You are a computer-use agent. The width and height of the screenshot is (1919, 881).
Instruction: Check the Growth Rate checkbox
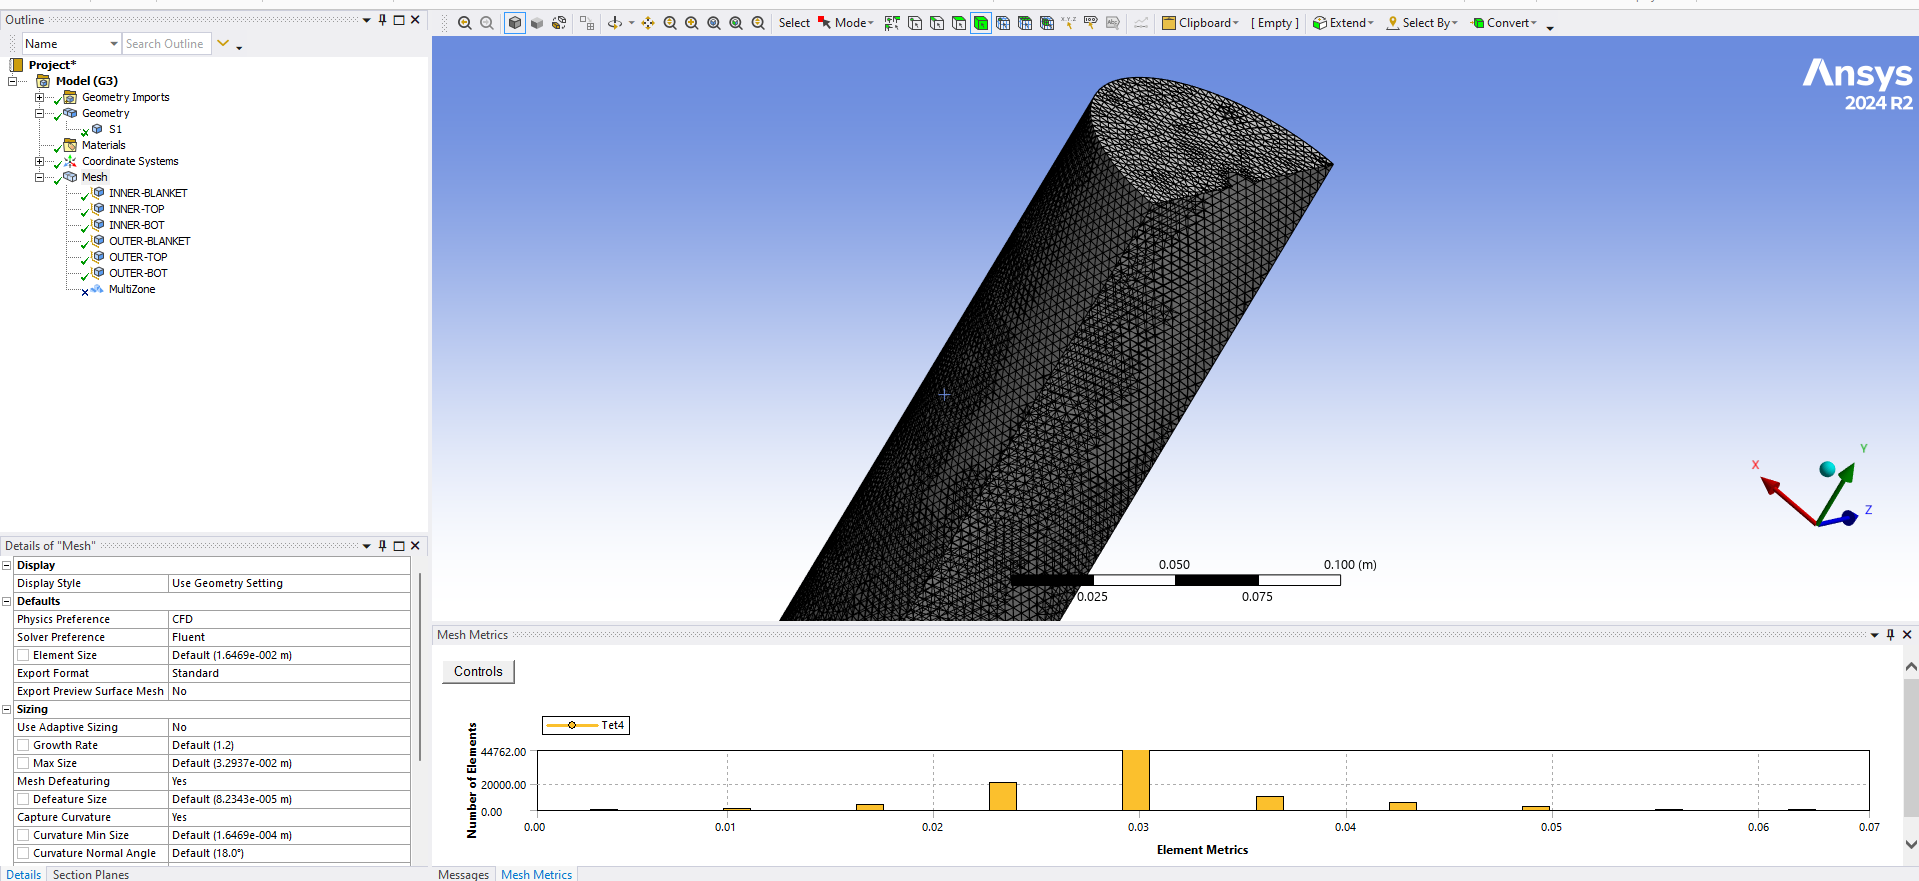pos(23,745)
